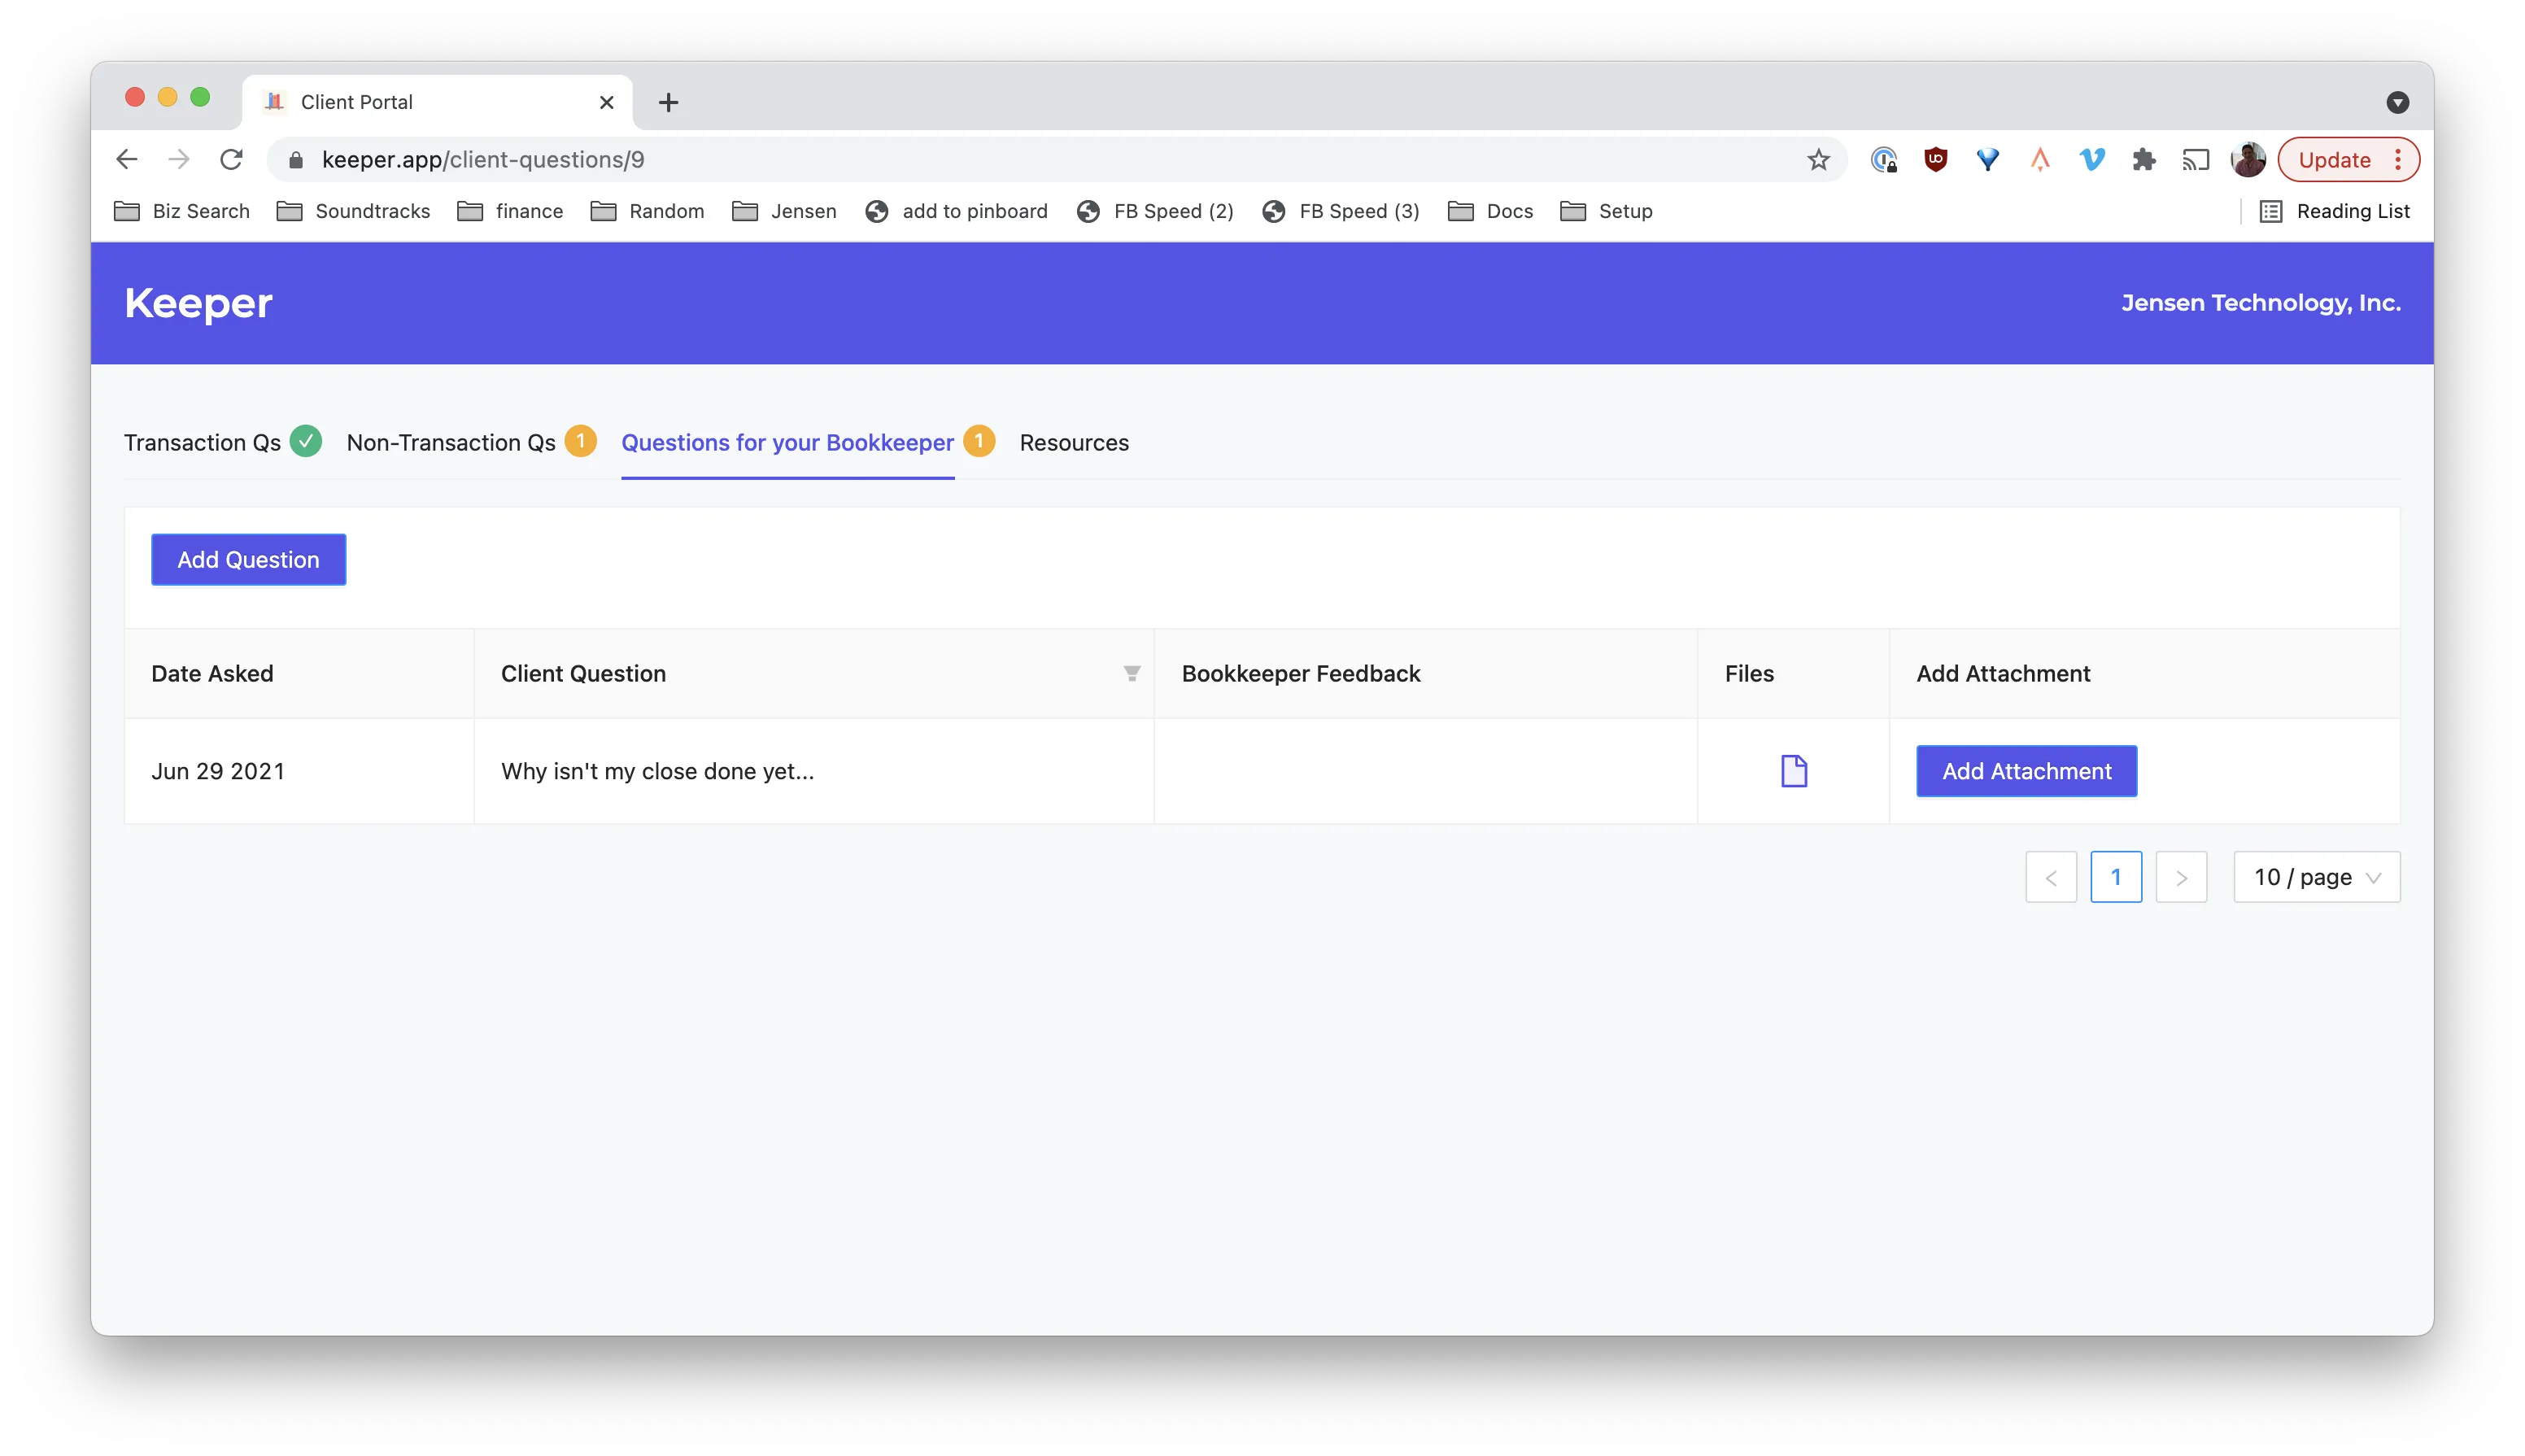Open the Chrome profile avatar
This screenshot has width=2525, height=1456.
coord(2247,160)
